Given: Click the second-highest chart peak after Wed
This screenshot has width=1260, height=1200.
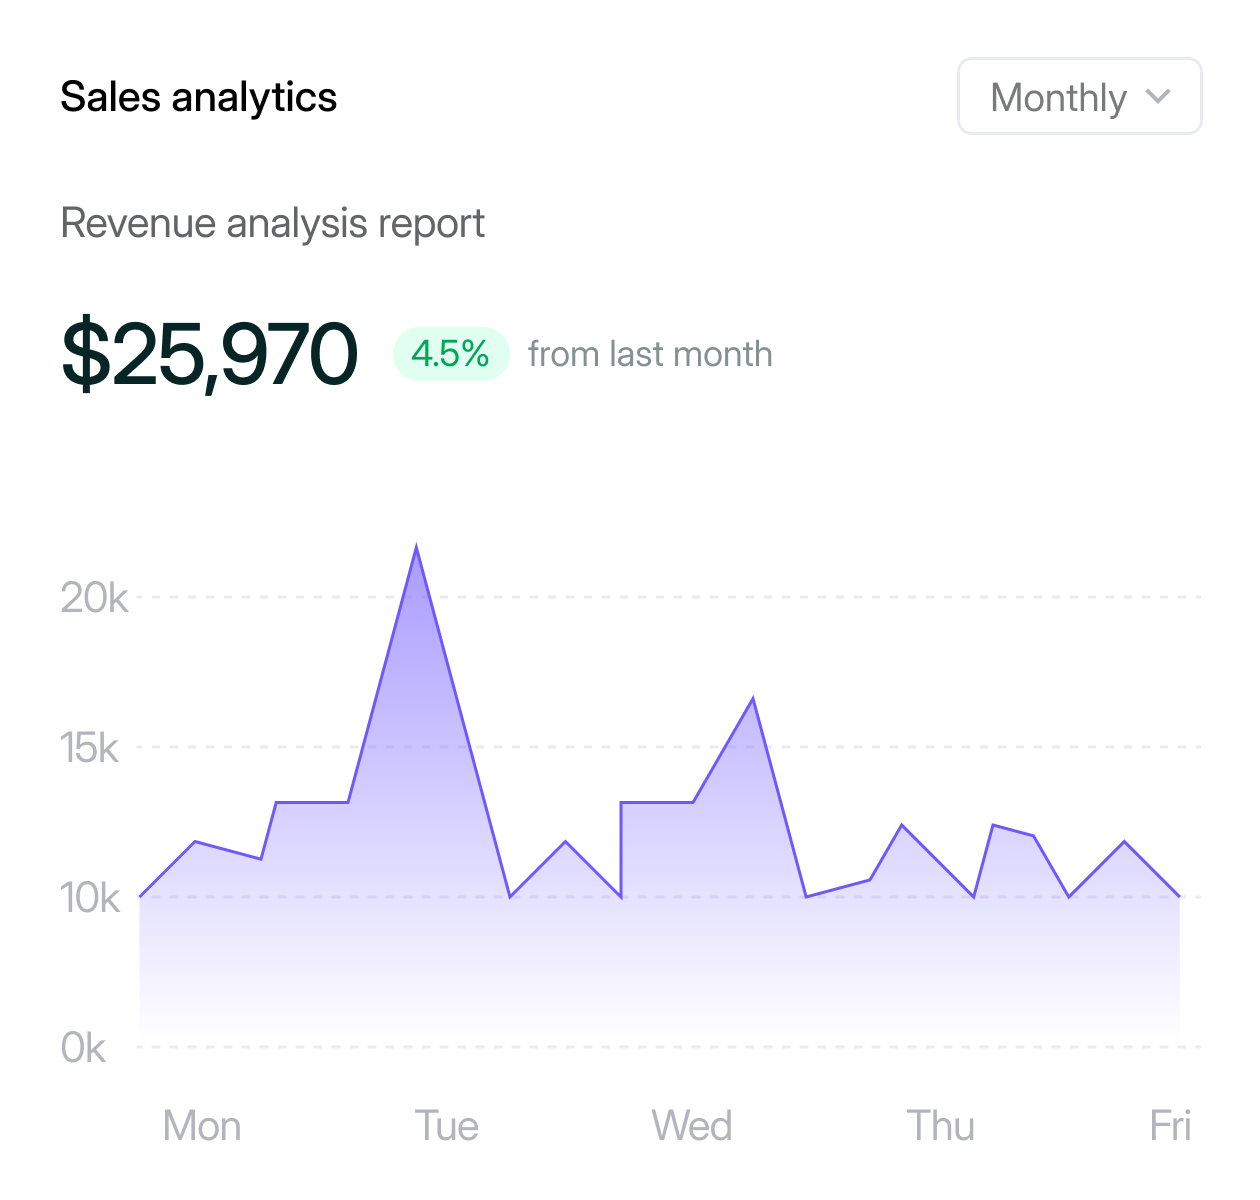Looking at the screenshot, I should coord(753,699).
